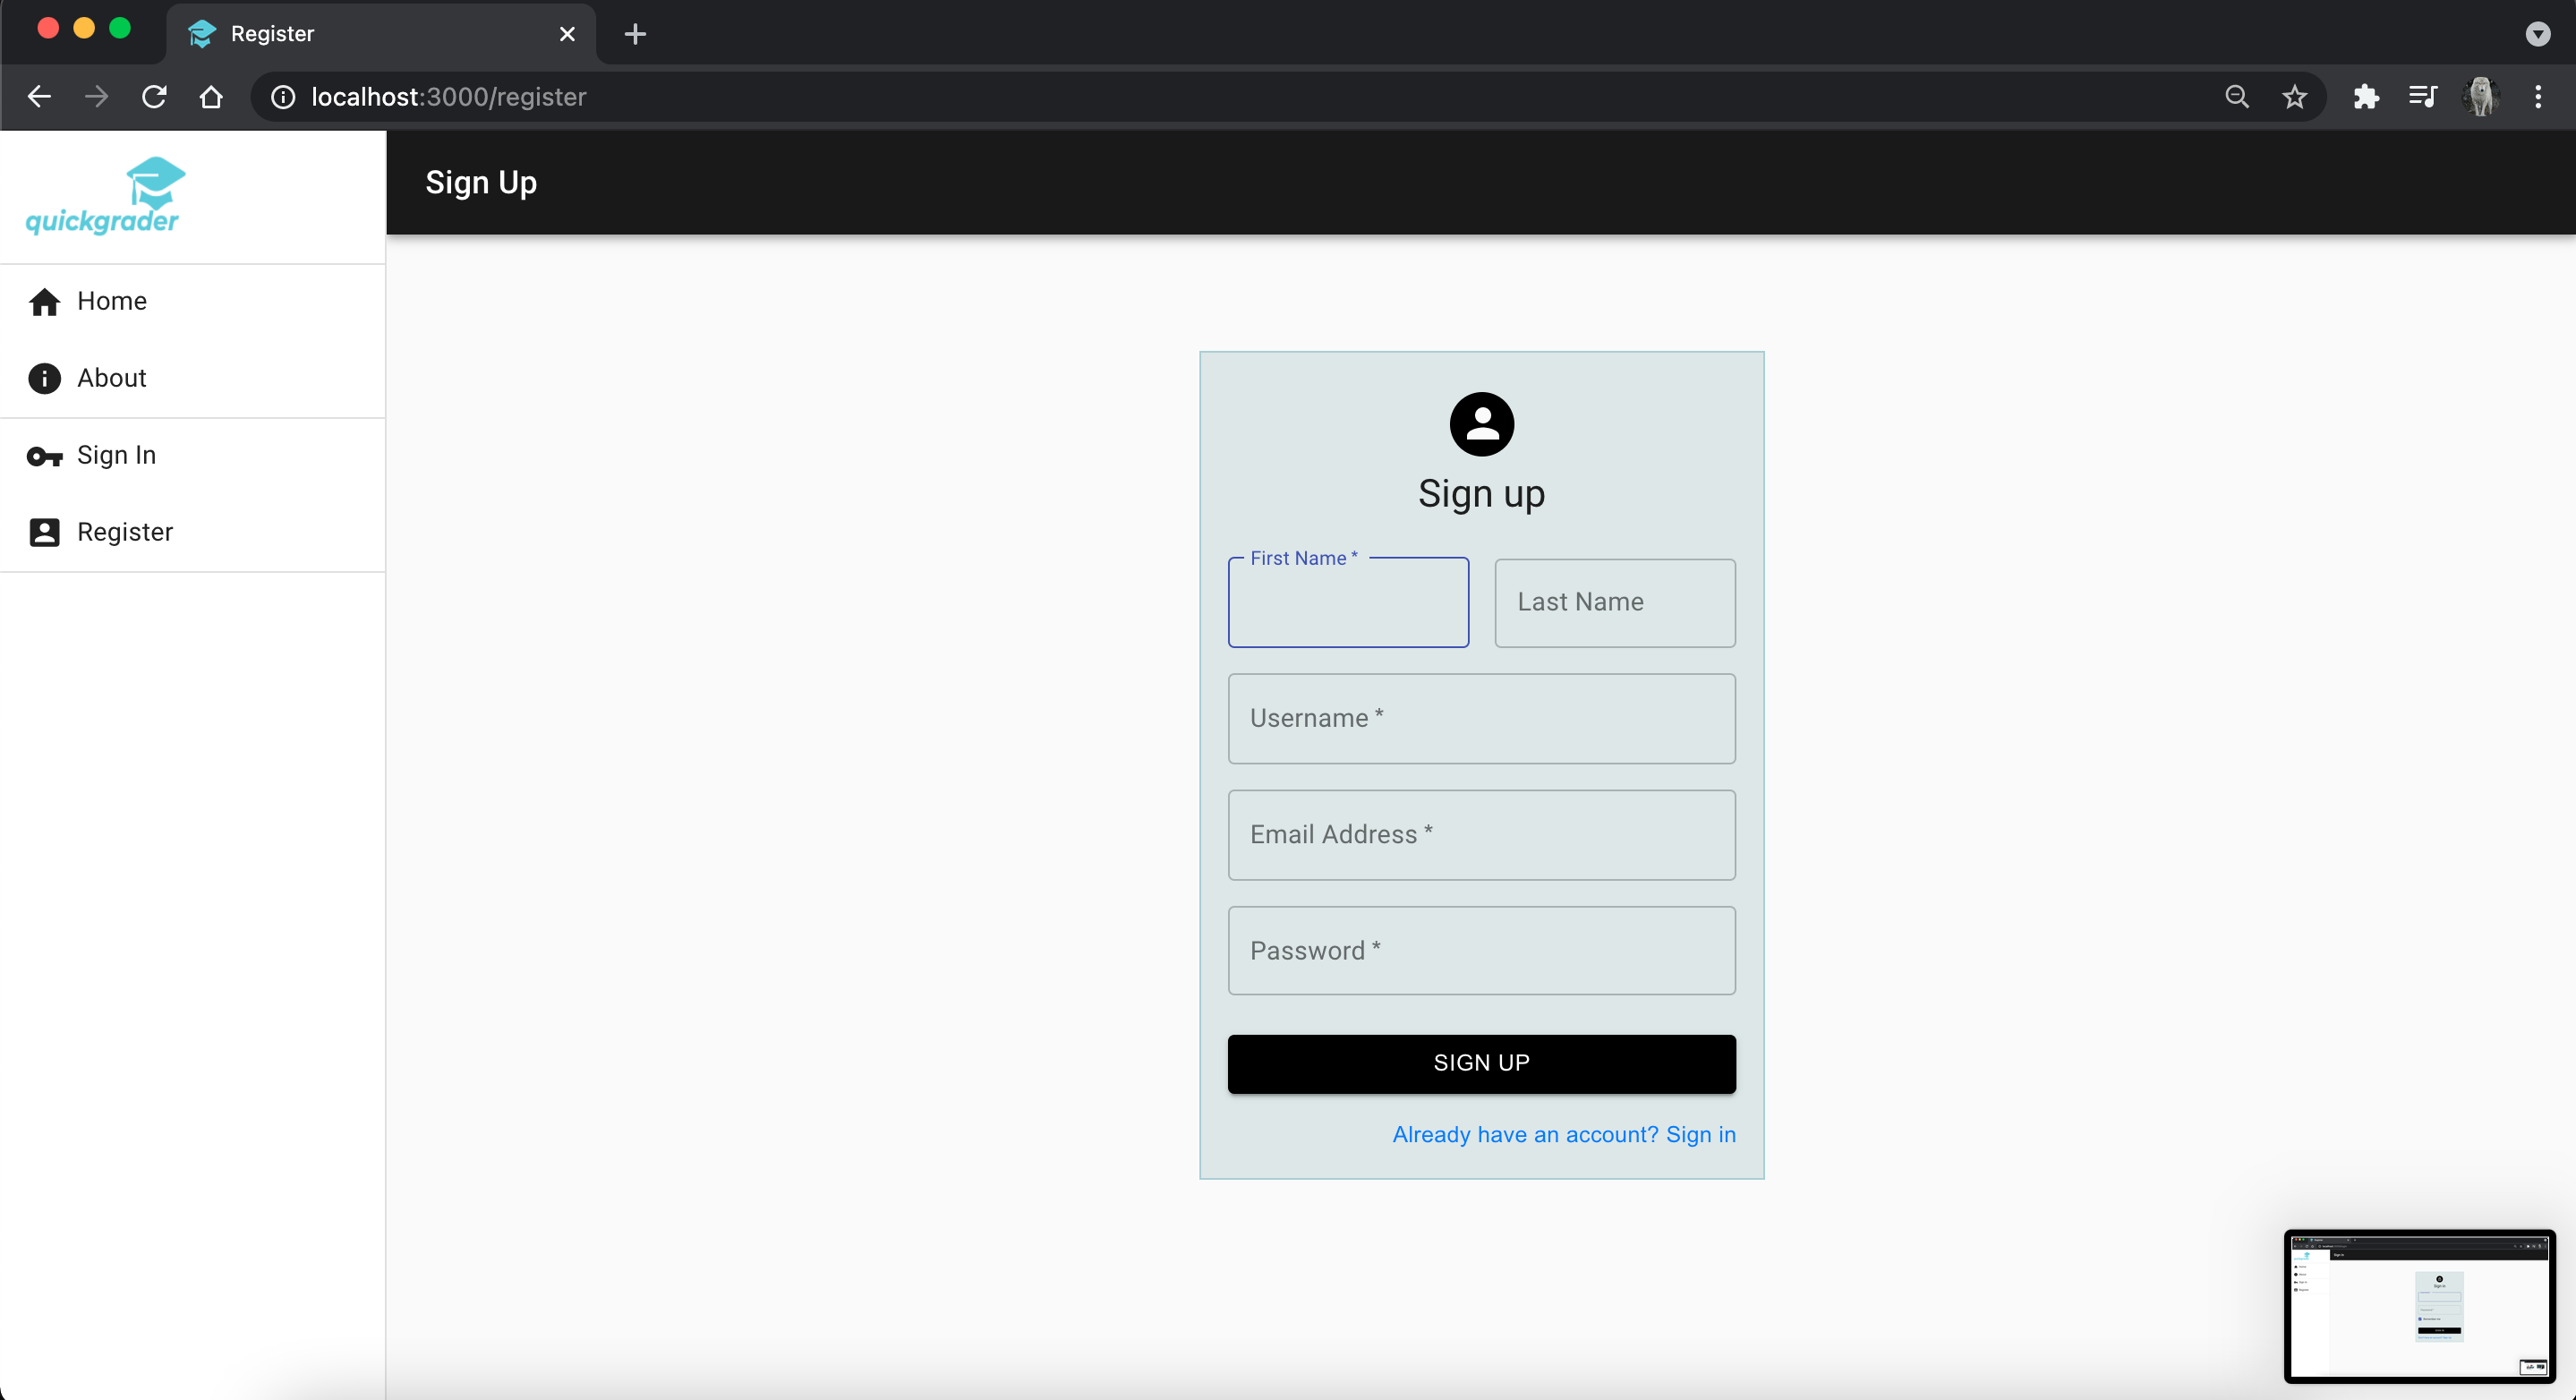Image resolution: width=2576 pixels, height=1400 pixels.
Task: Click the Home house icon in sidebar
Action: click(44, 301)
